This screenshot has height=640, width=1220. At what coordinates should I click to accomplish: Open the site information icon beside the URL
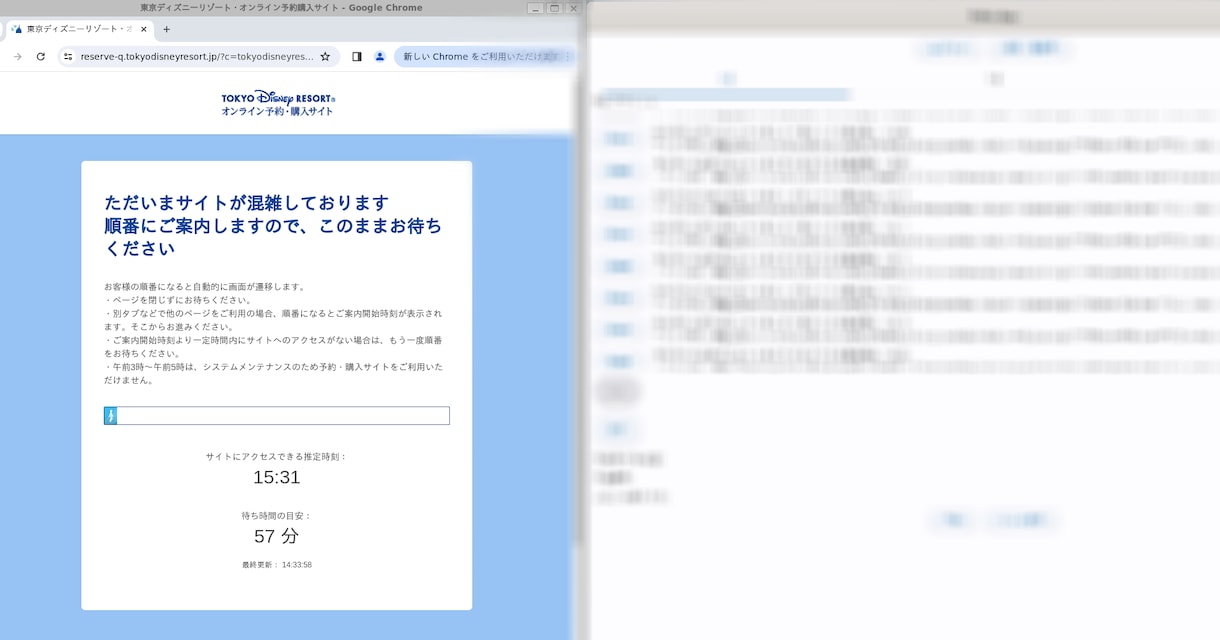tap(68, 57)
